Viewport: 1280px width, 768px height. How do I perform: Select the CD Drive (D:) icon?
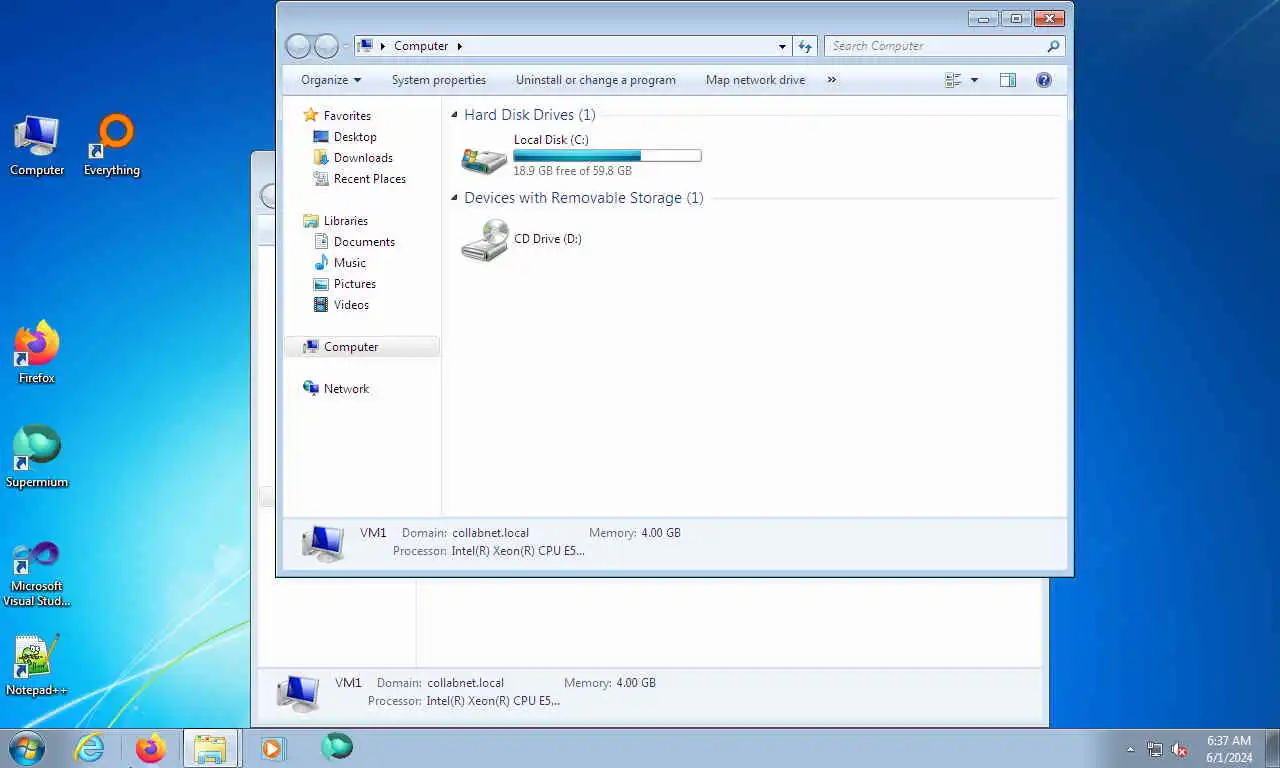pos(484,240)
